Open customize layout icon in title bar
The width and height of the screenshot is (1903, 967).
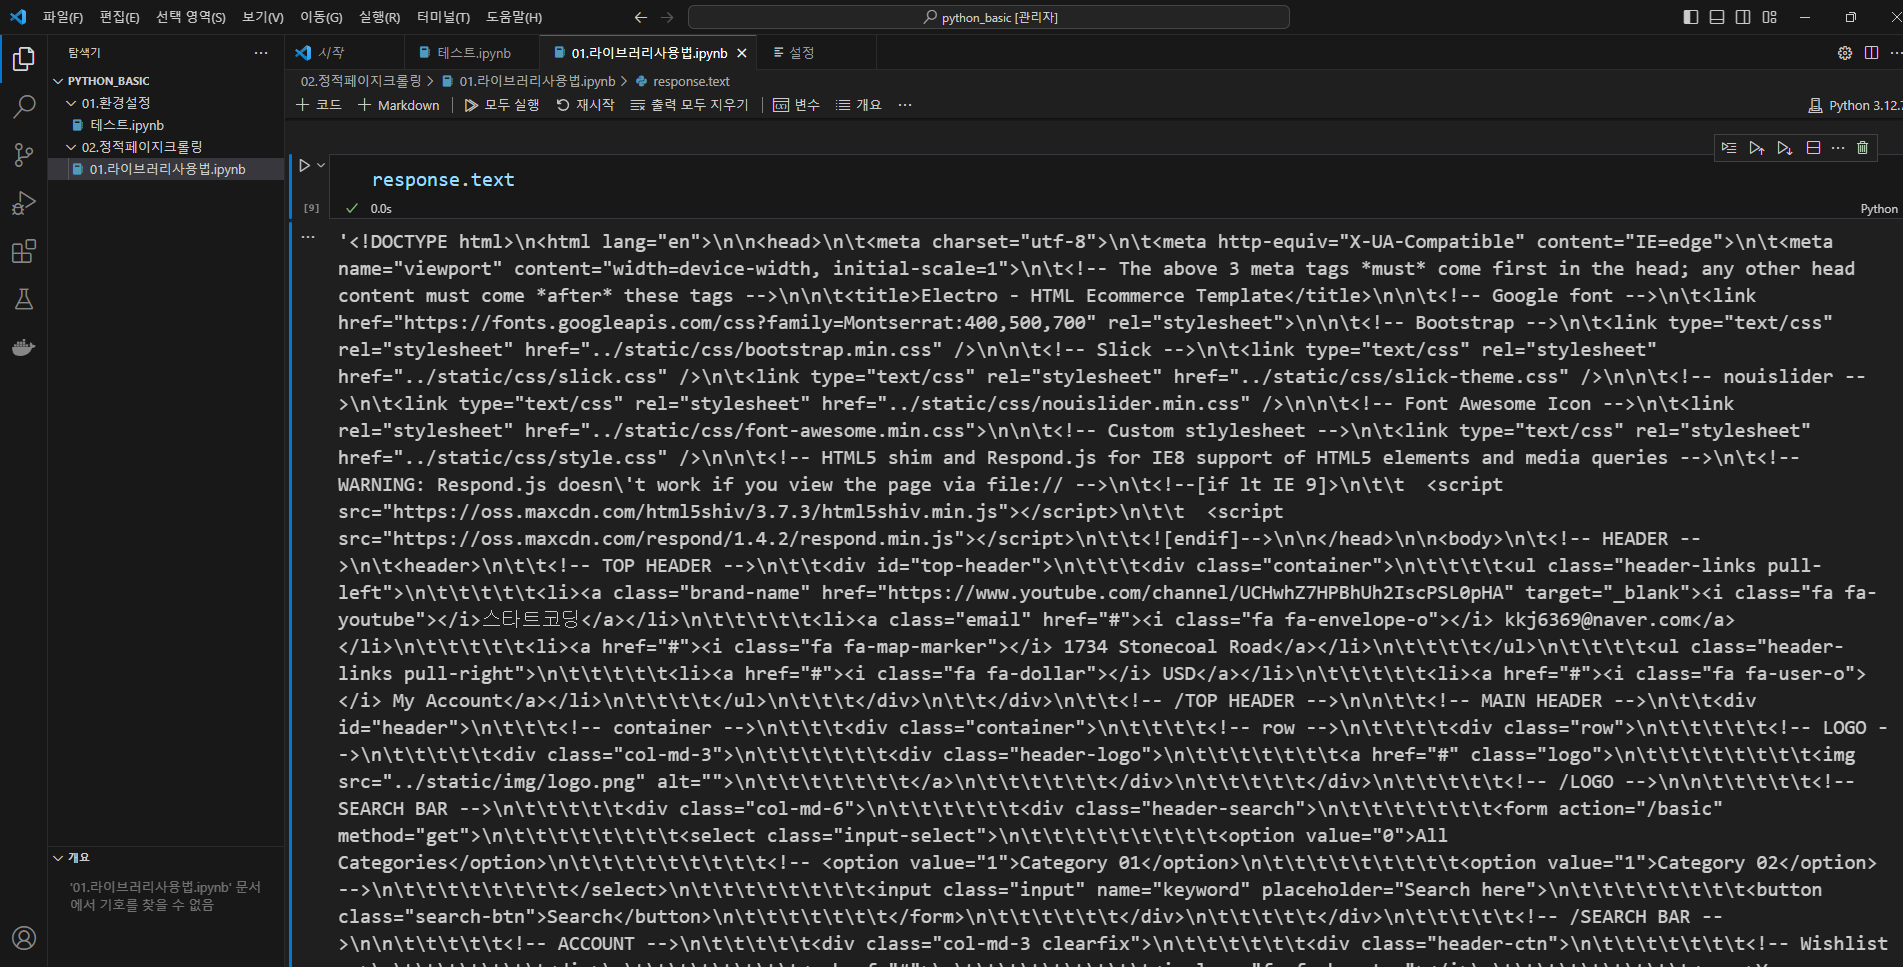point(1770,17)
